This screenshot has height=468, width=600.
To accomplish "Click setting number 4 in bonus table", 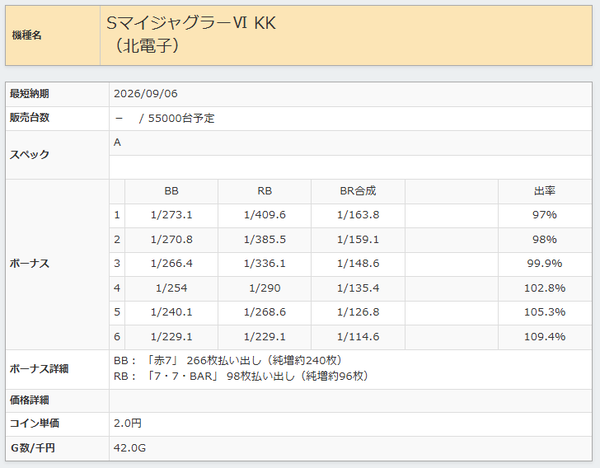I will (117, 288).
